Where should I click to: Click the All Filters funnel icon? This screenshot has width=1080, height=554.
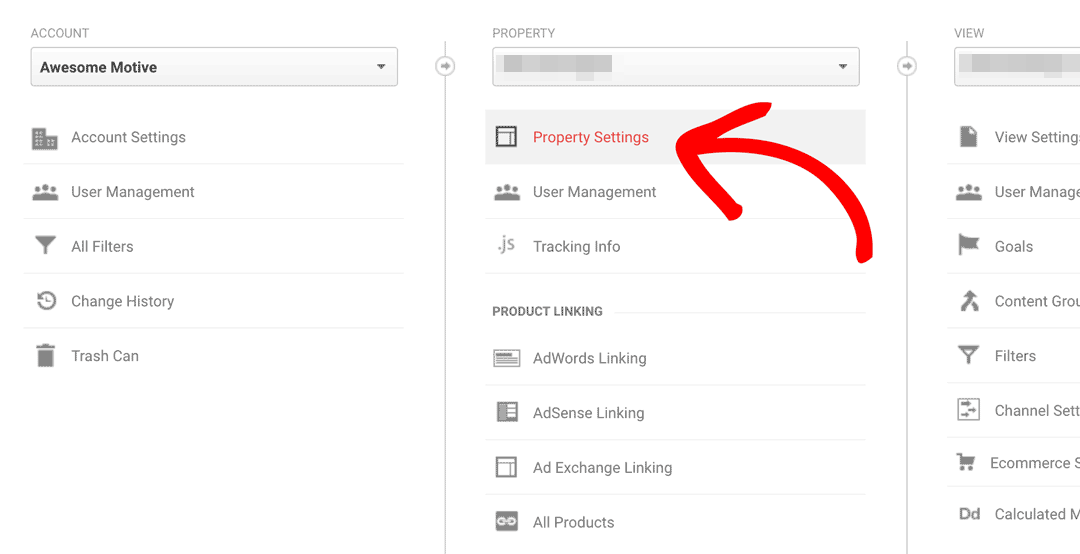pyautogui.click(x=45, y=246)
